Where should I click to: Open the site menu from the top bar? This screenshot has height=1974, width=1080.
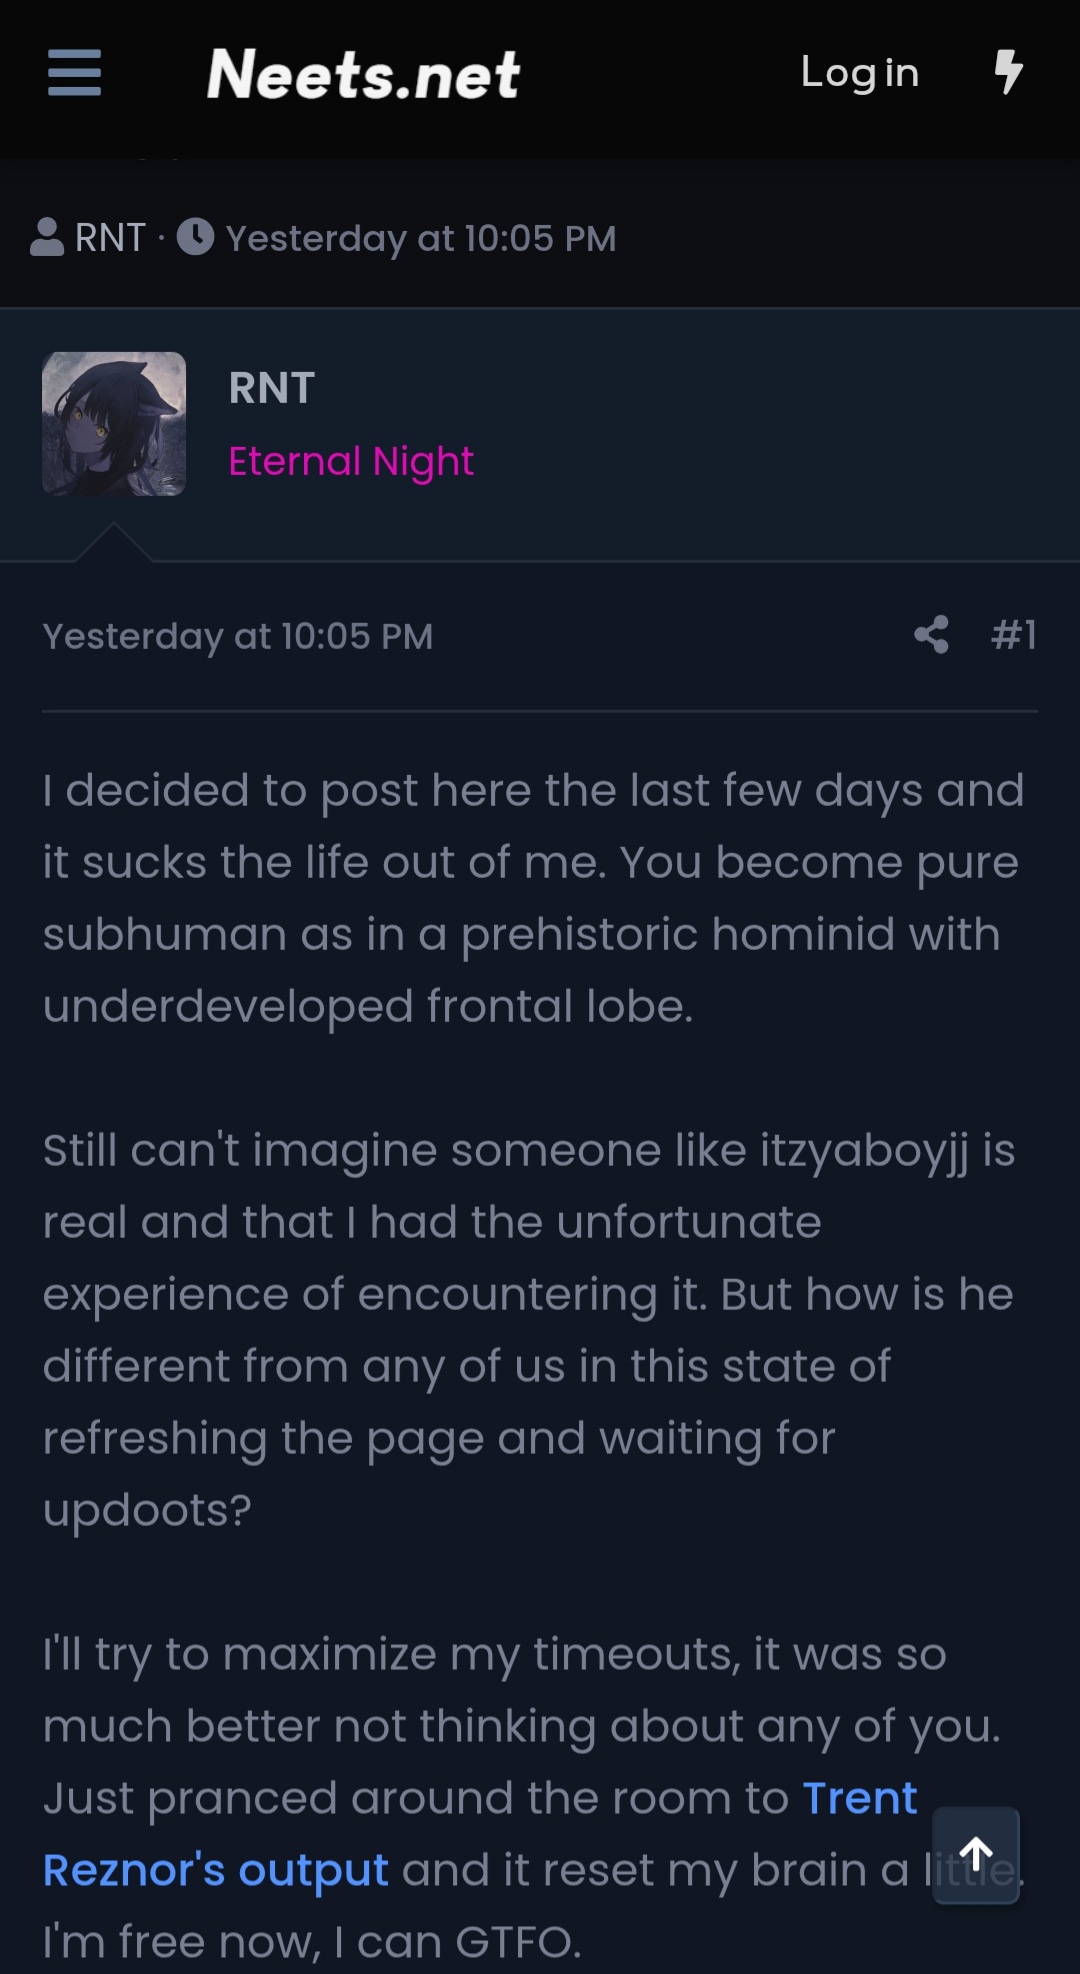point(73,74)
